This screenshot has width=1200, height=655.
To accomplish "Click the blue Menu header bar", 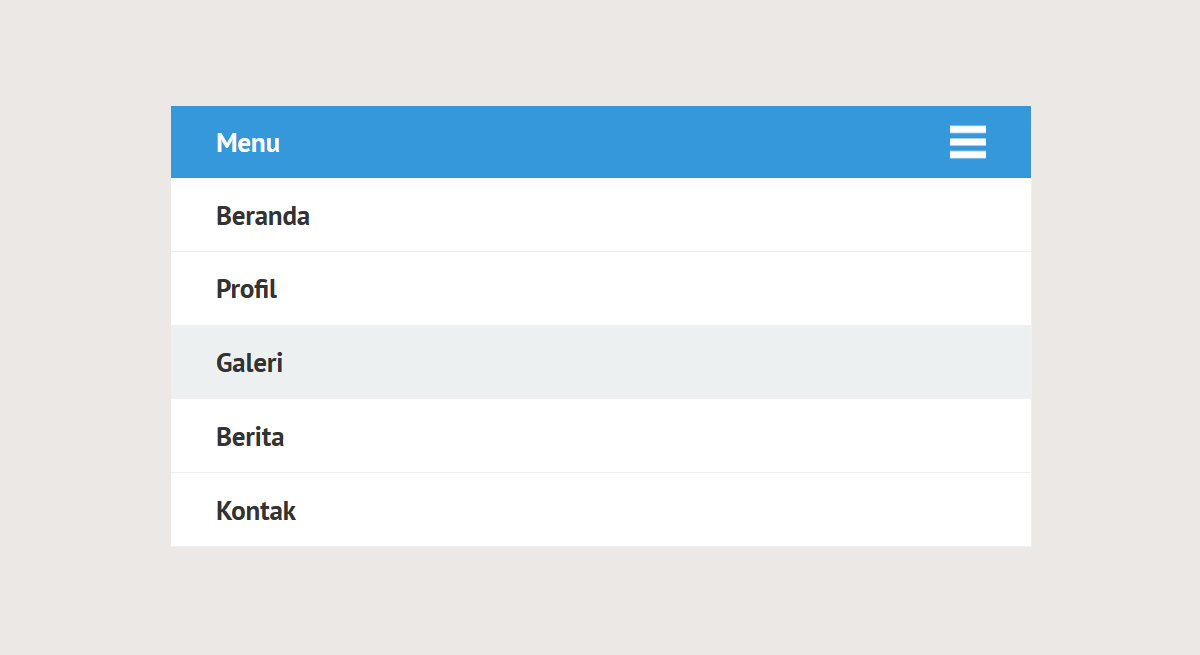I will click(601, 142).
